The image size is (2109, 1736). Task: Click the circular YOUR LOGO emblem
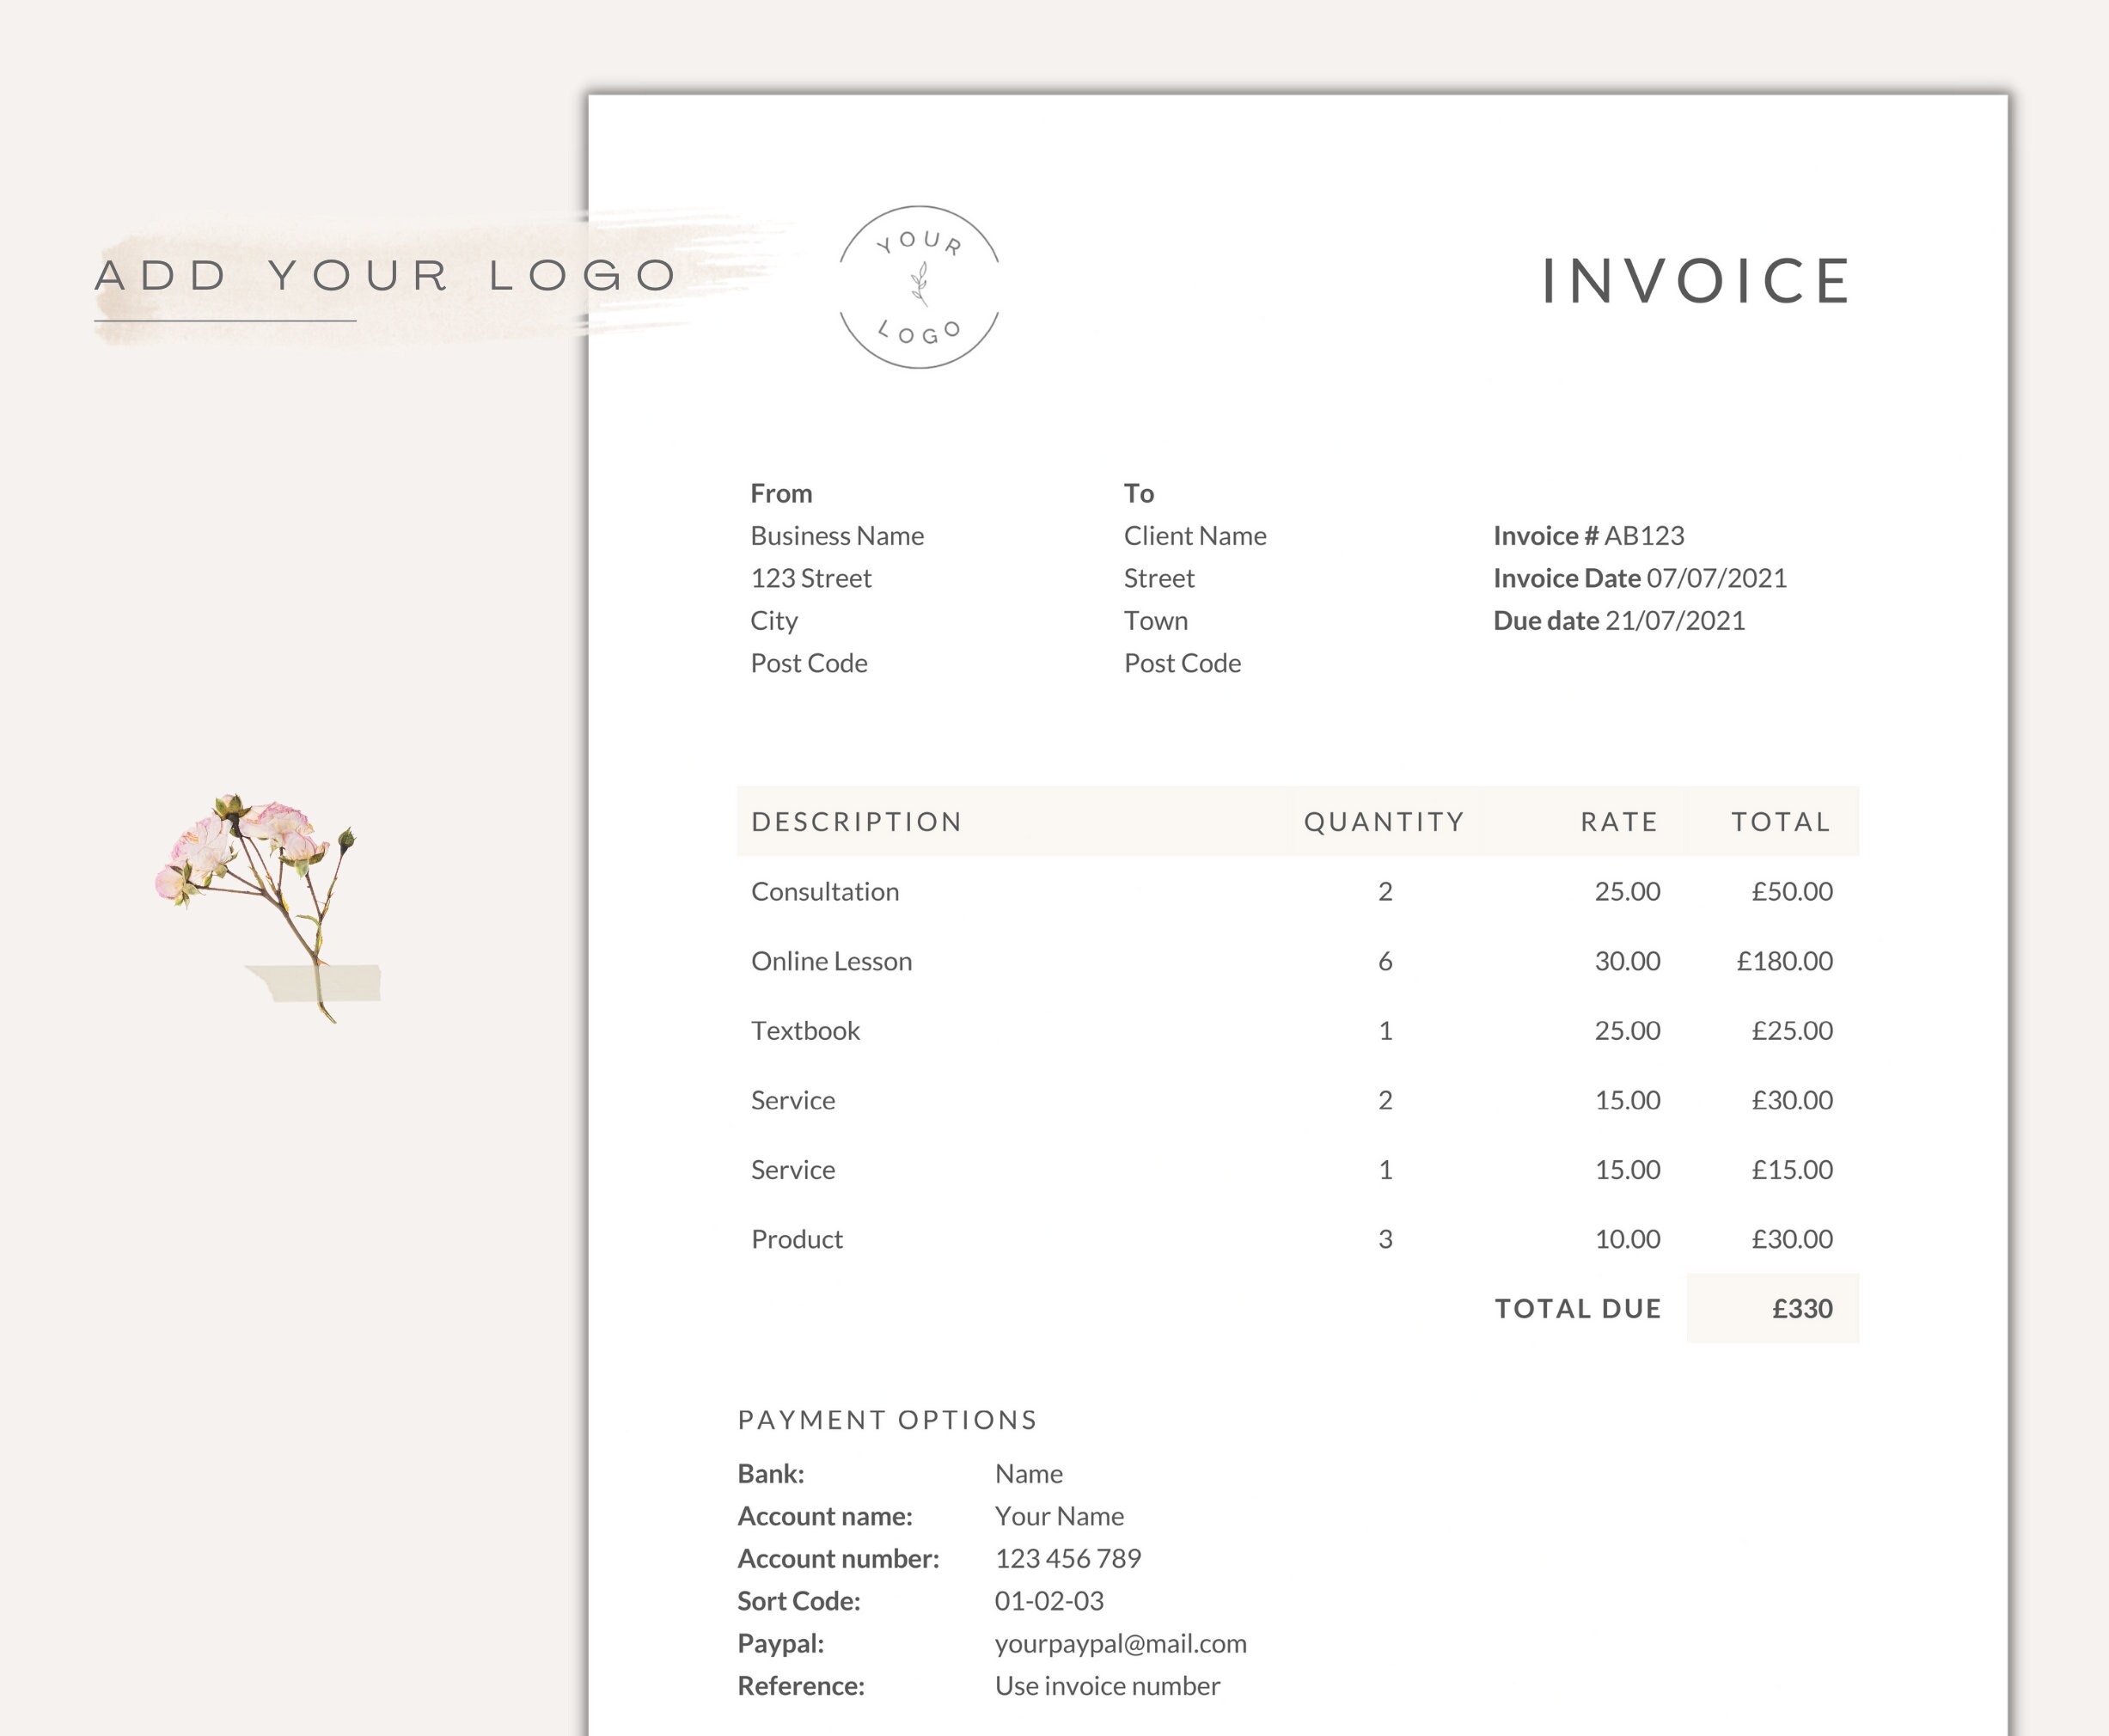click(919, 287)
